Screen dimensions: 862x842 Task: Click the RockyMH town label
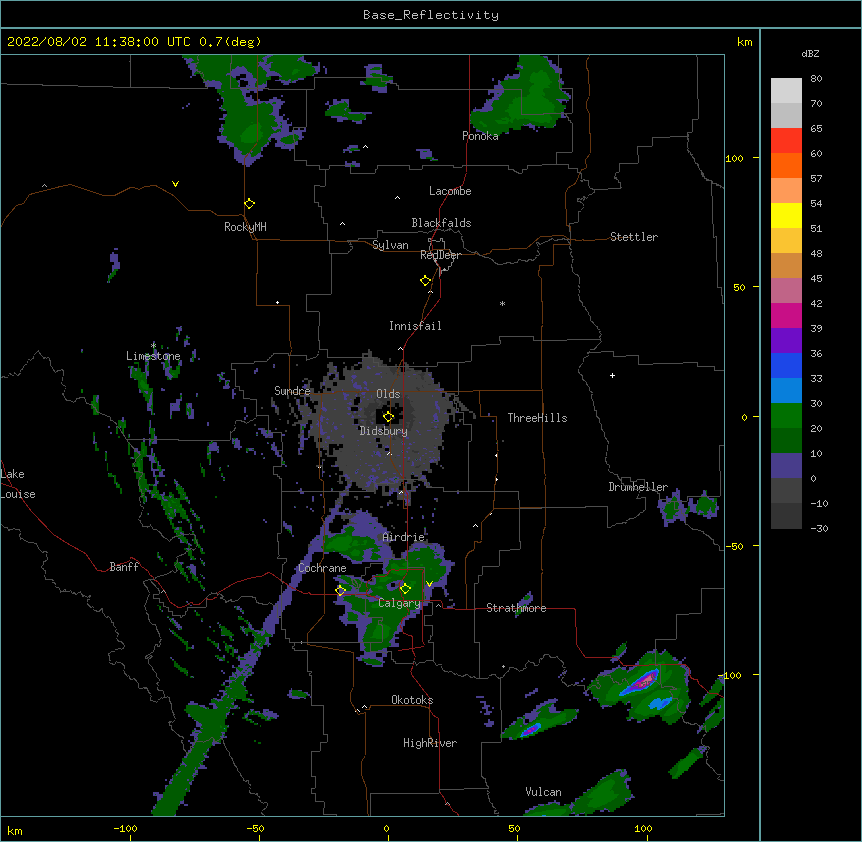245,227
